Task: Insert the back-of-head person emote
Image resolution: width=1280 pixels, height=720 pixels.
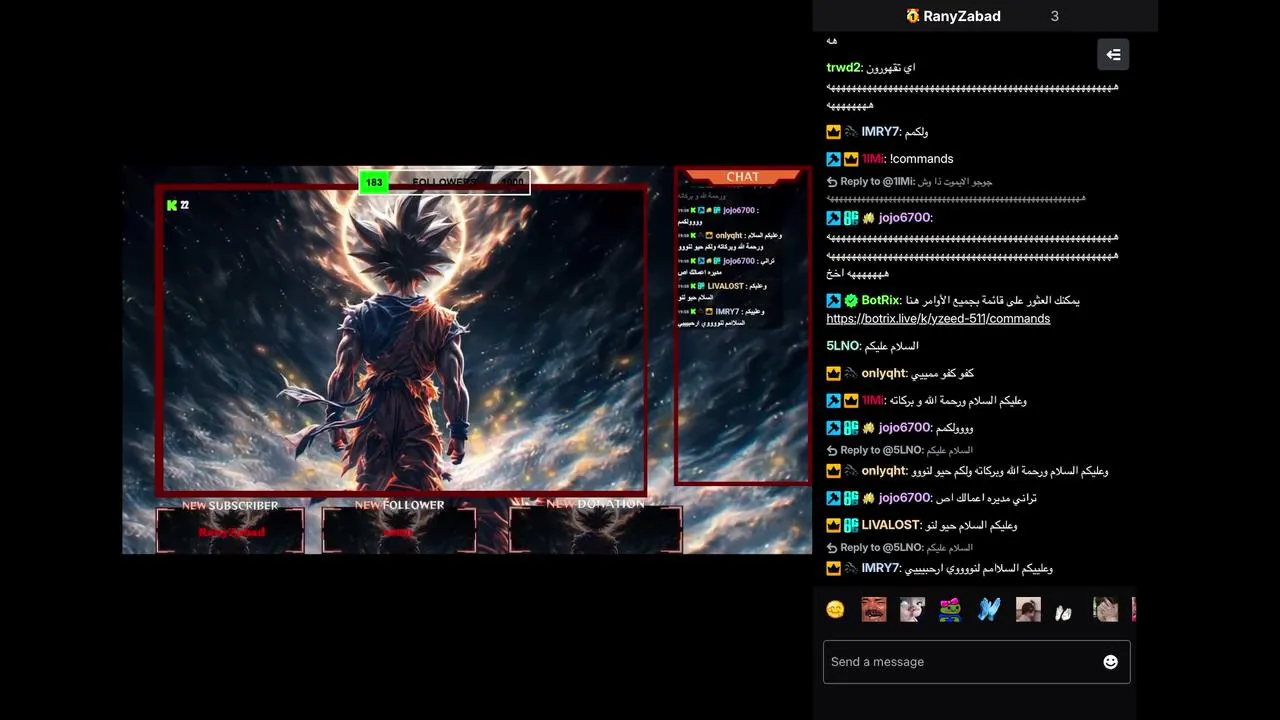Action: [1028, 609]
